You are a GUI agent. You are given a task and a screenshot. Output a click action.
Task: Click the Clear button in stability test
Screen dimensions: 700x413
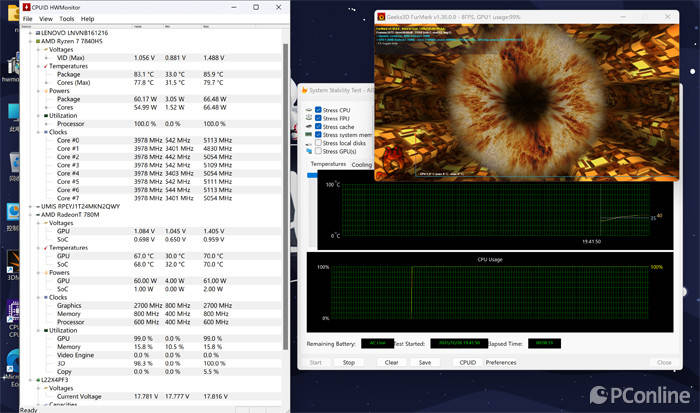(391, 363)
